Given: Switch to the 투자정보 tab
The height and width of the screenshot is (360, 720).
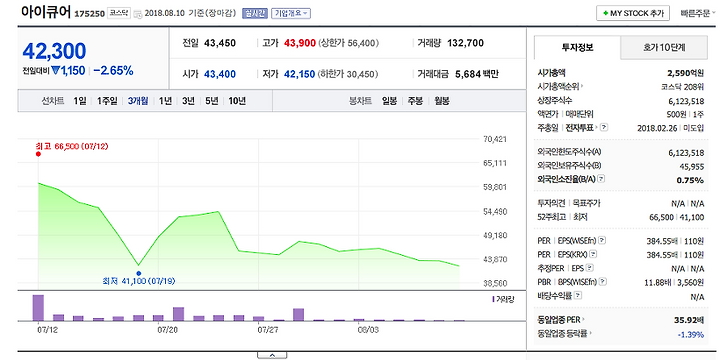Looking at the screenshot, I should coord(577,47).
